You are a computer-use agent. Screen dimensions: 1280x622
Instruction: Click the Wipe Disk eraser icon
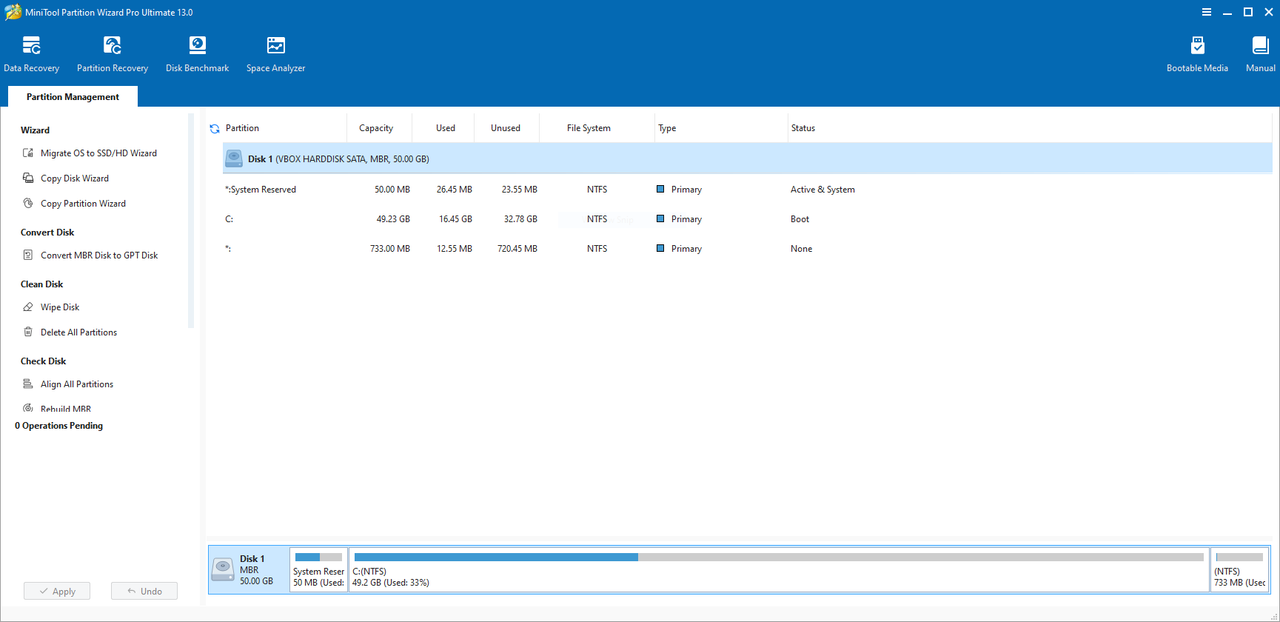click(x=29, y=307)
